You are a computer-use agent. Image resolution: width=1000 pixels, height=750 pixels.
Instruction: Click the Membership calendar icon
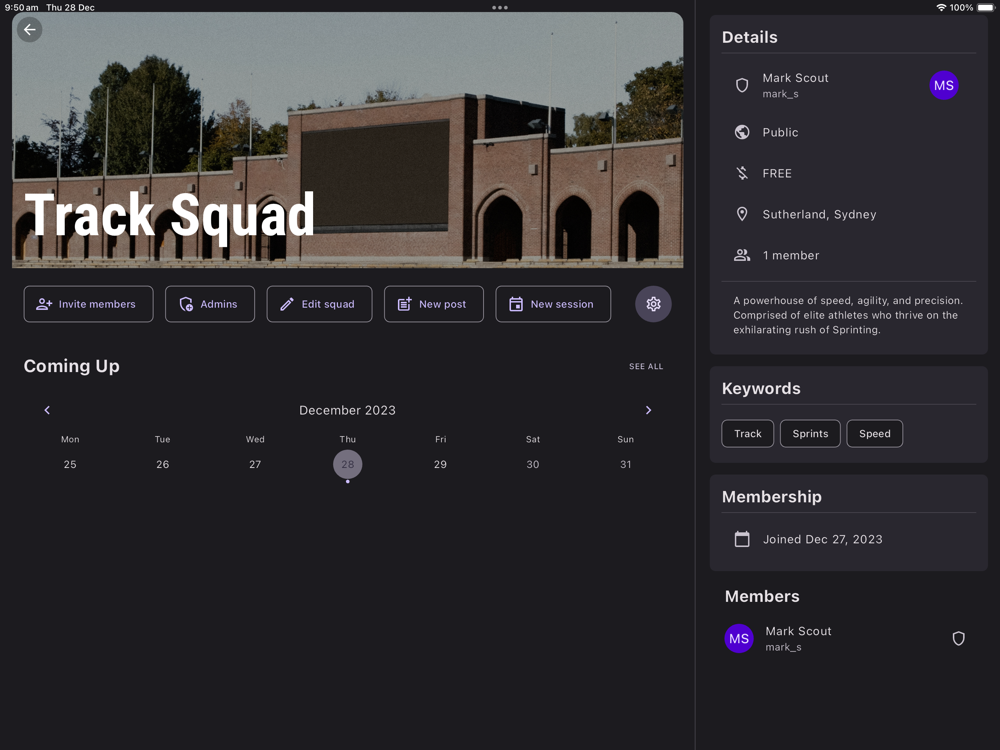tap(742, 539)
